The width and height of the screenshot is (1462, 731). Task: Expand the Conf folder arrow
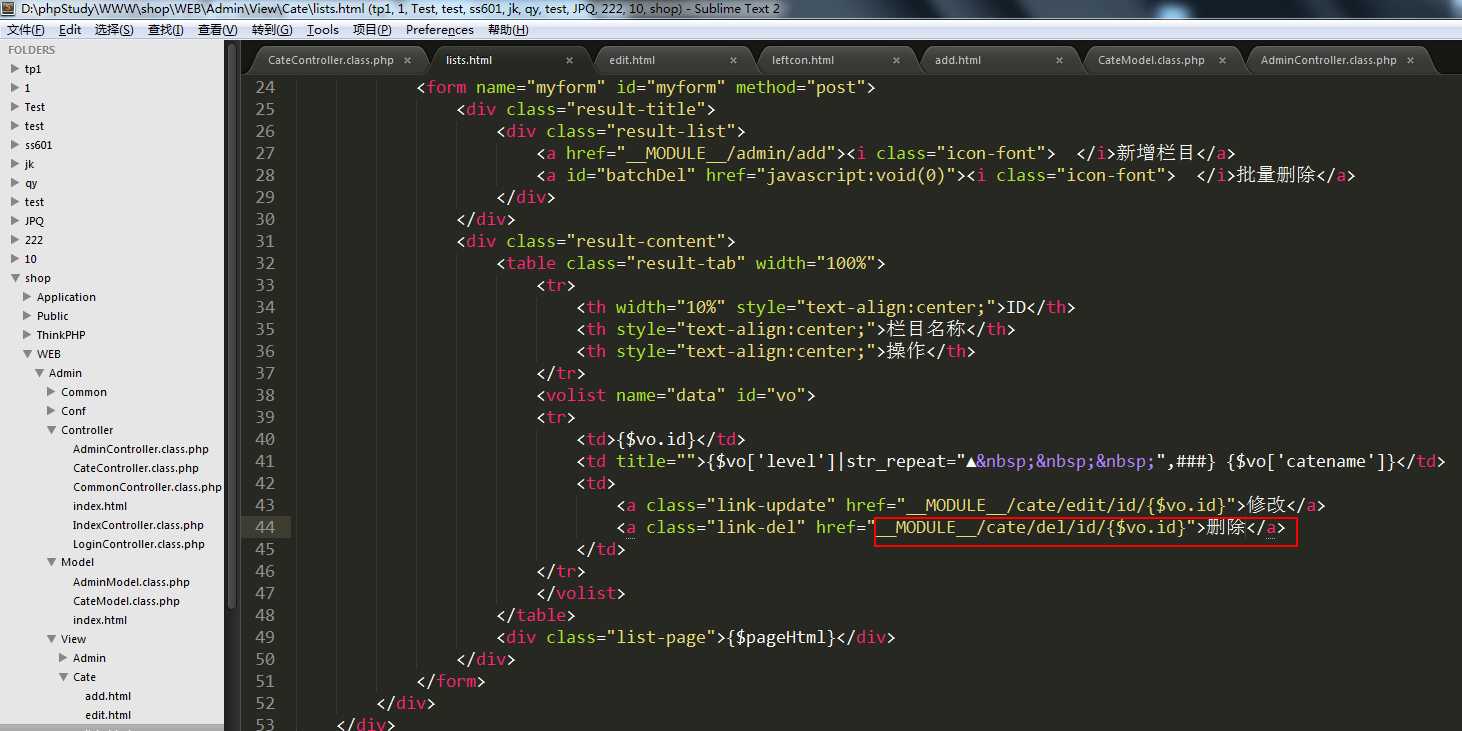(51, 411)
